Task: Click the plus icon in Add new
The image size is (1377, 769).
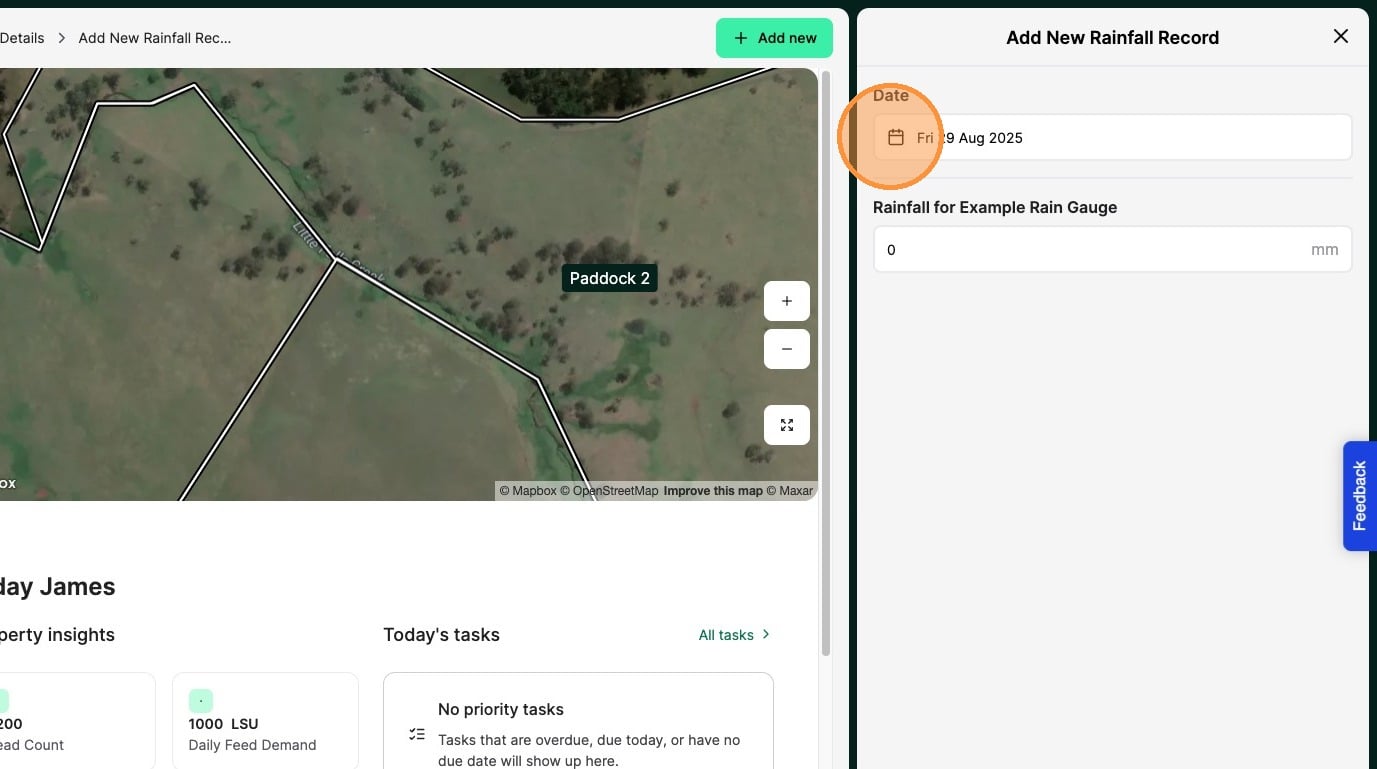Action: pos(741,38)
